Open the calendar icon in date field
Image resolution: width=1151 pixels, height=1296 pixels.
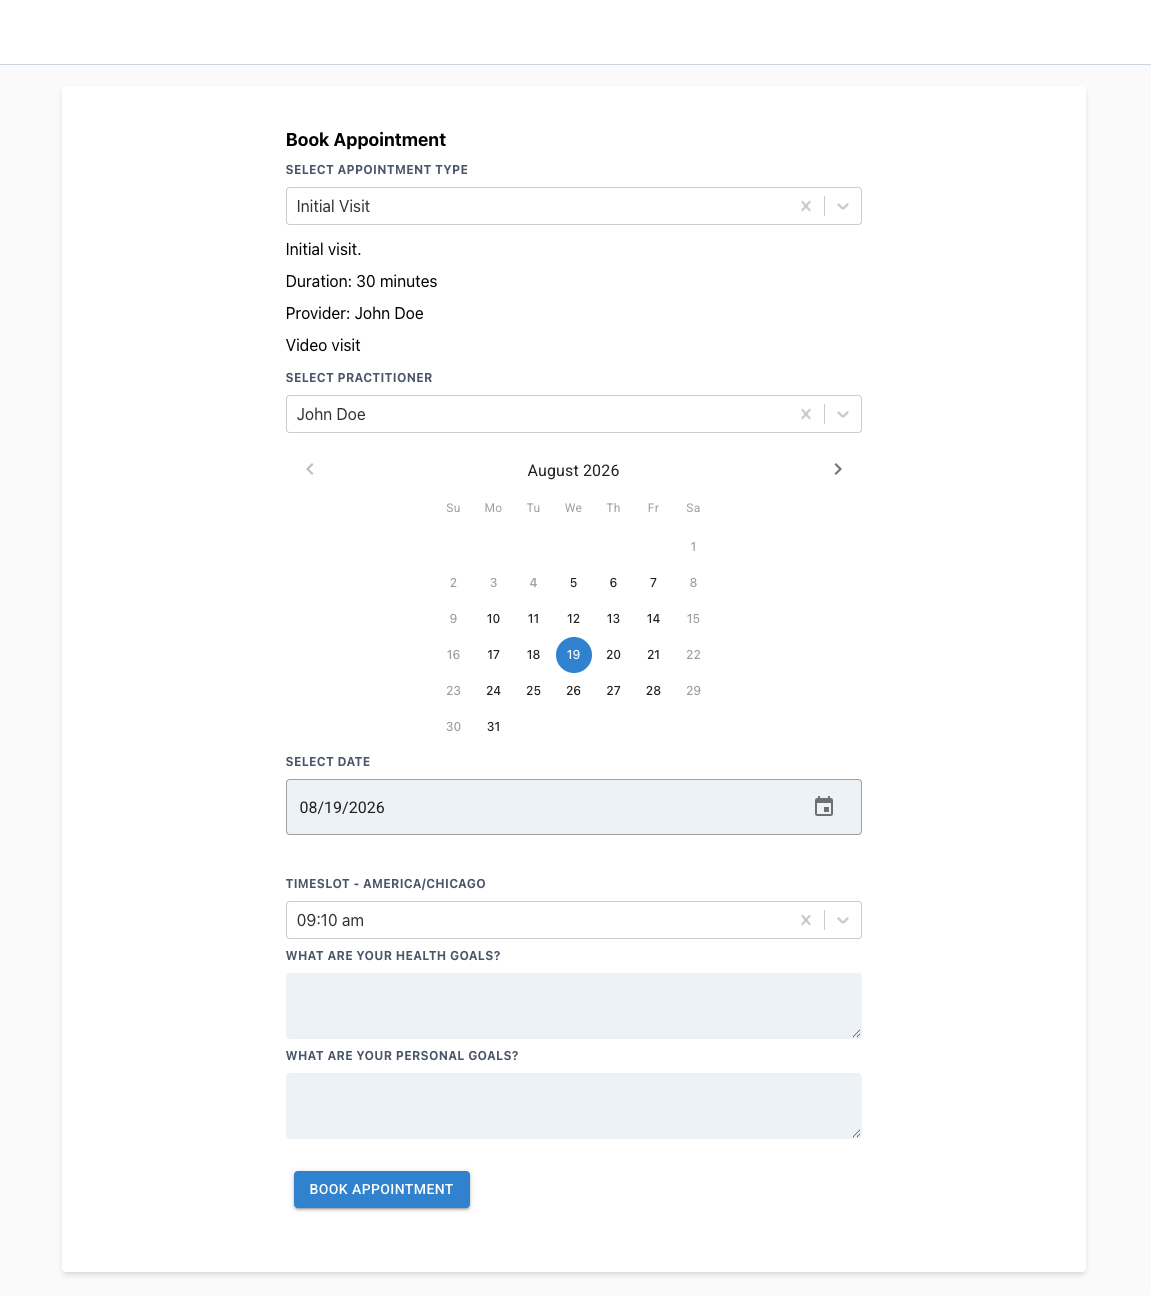[x=824, y=807]
